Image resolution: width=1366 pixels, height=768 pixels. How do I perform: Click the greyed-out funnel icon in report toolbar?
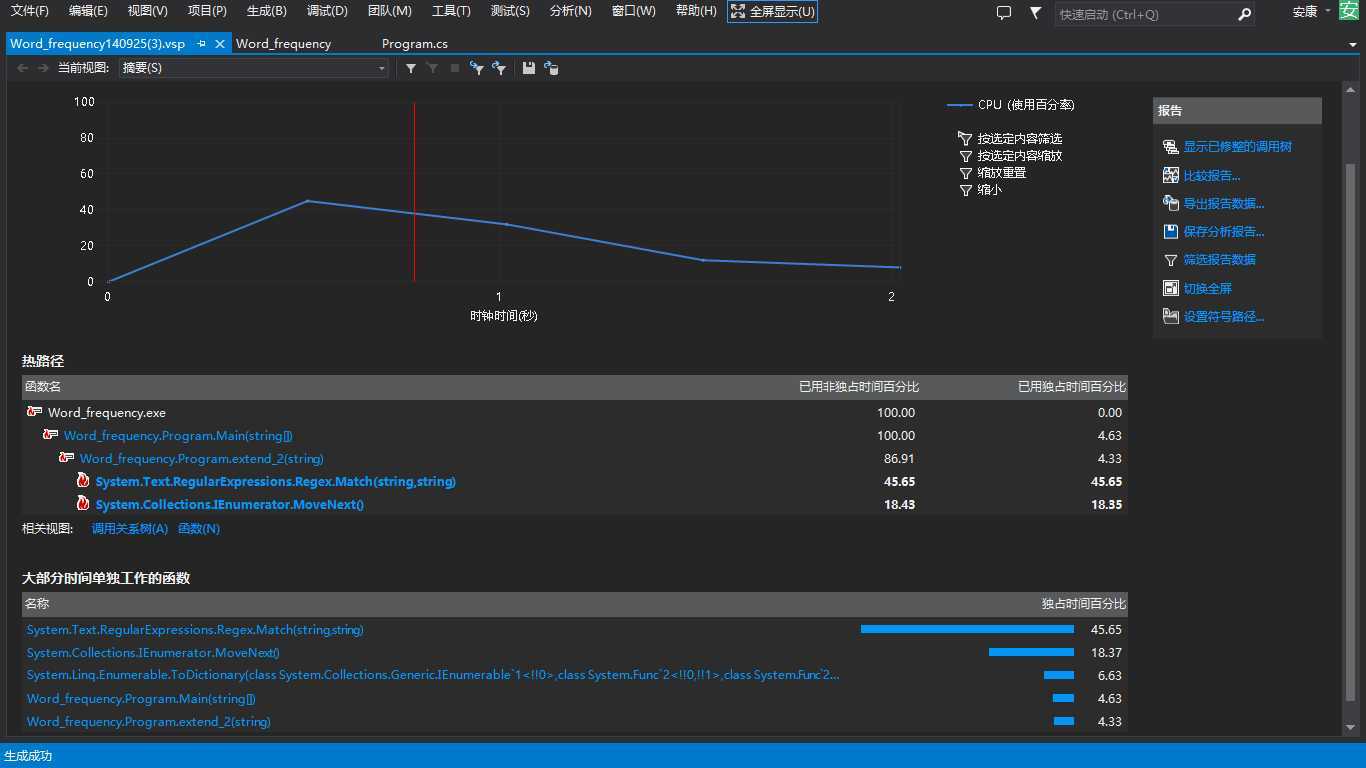point(433,68)
